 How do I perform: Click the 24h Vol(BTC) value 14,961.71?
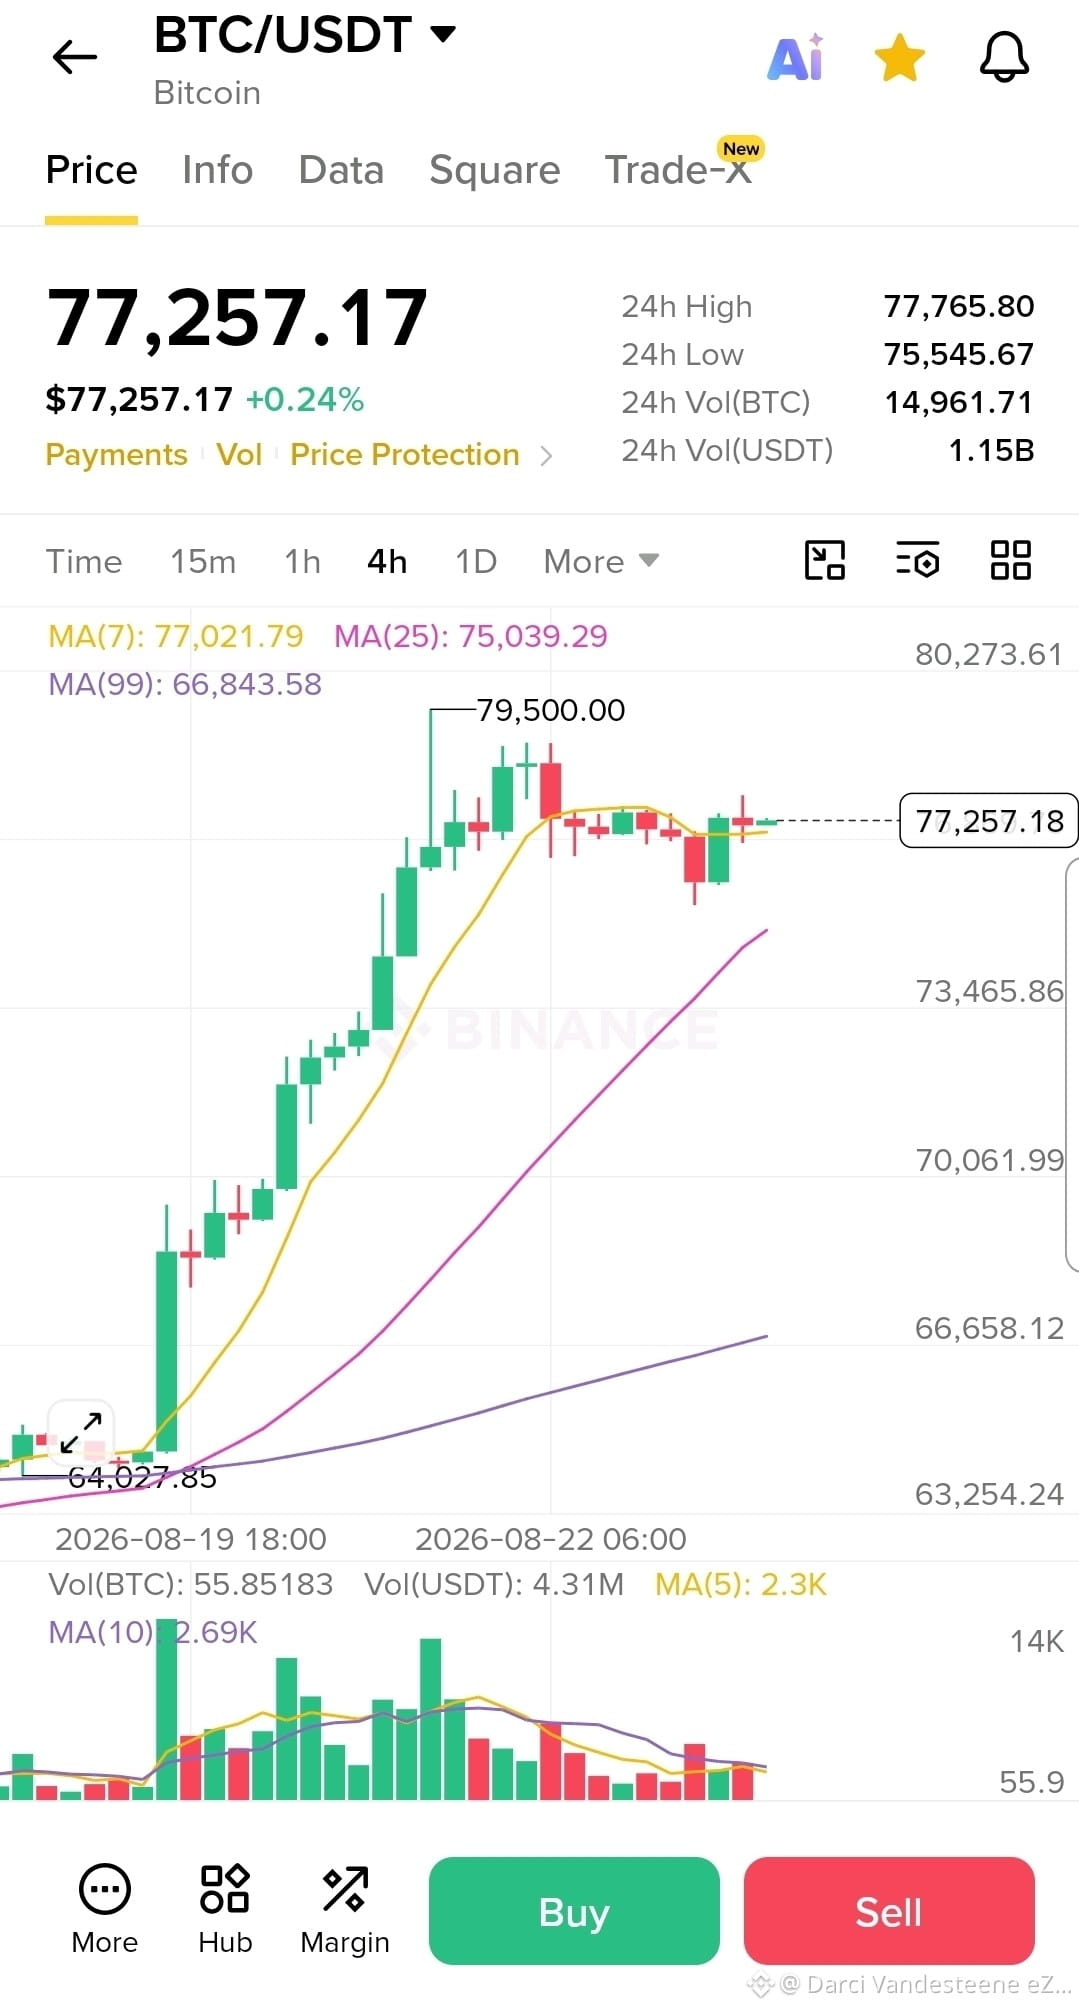coord(959,402)
